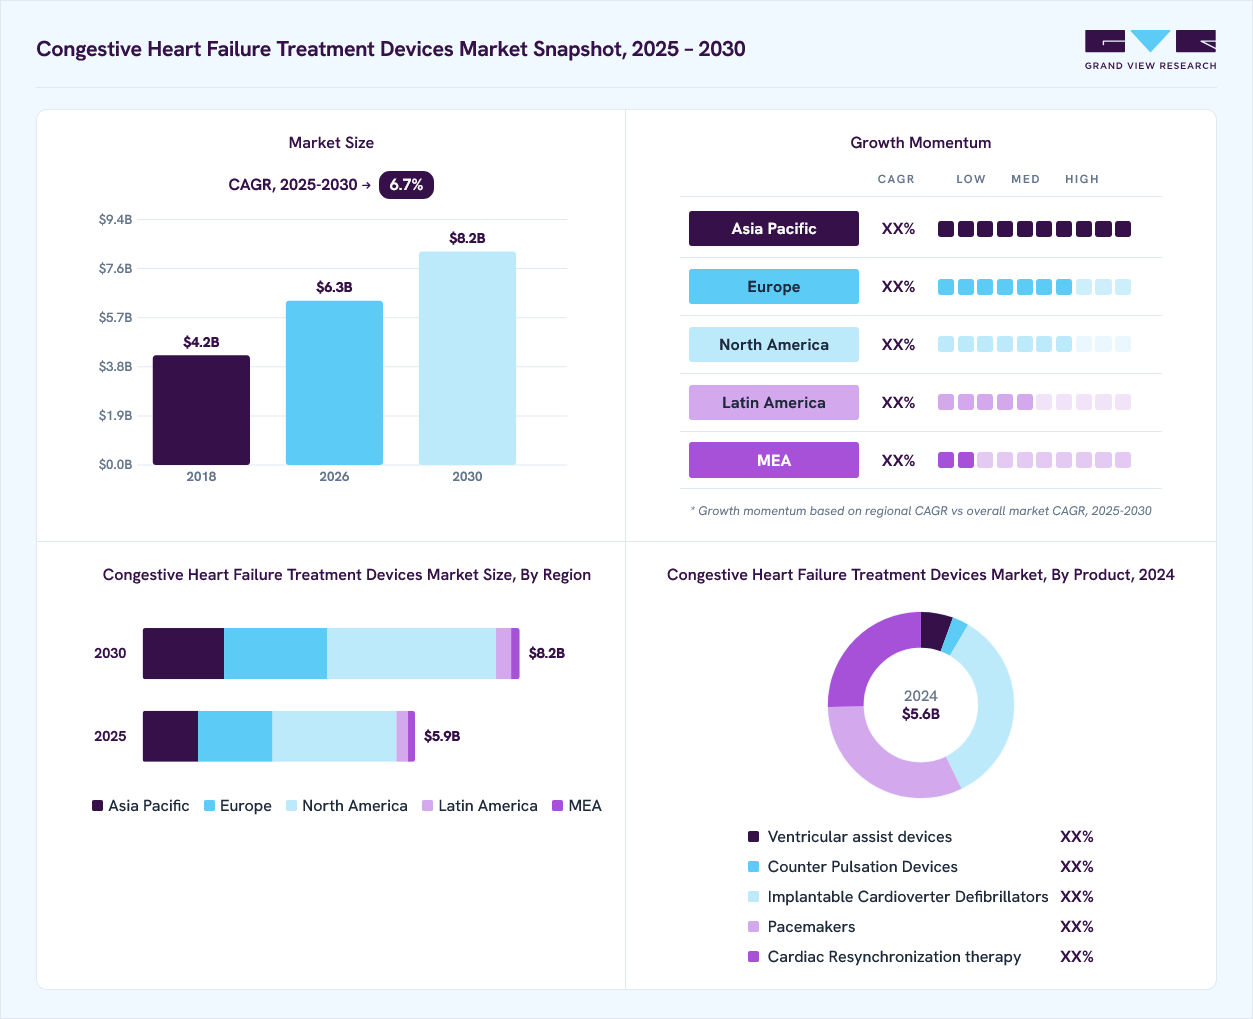The width and height of the screenshot is (1253, 1019).
Task: Click the $6.3B bar value label
Action: click(334, 287)
